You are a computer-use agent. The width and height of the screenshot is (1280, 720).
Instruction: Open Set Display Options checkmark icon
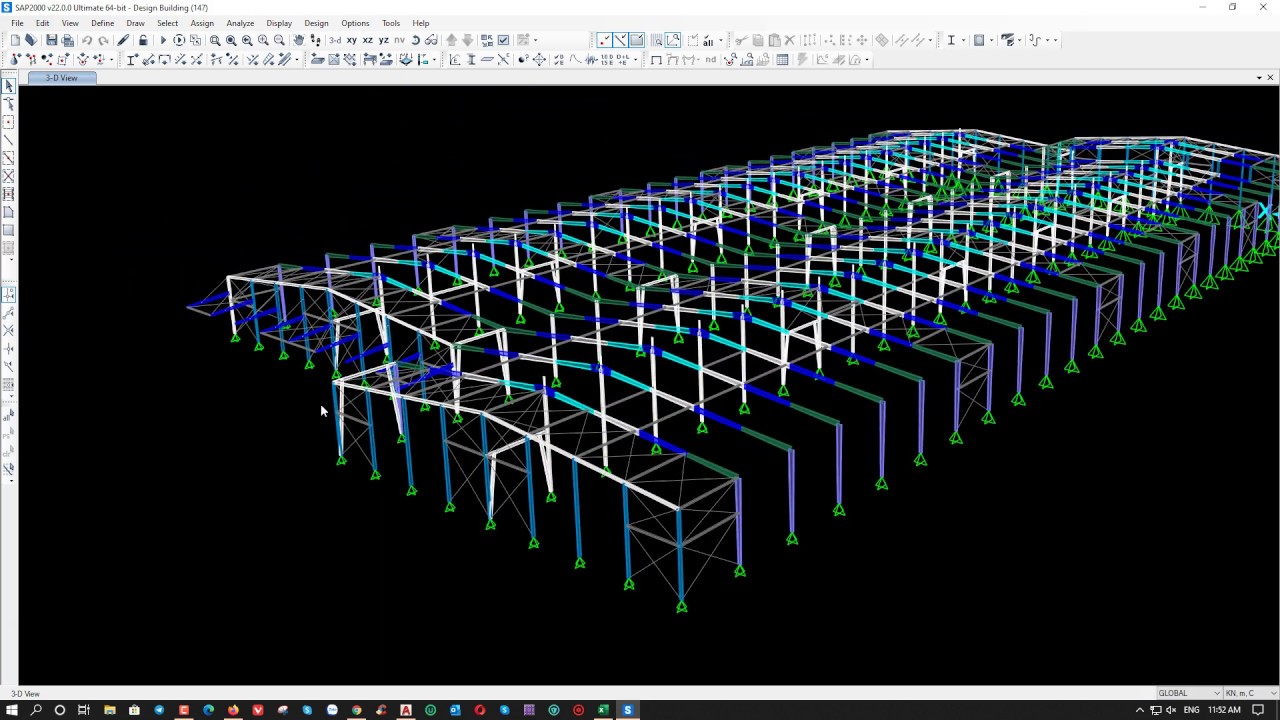pos(503,40)
